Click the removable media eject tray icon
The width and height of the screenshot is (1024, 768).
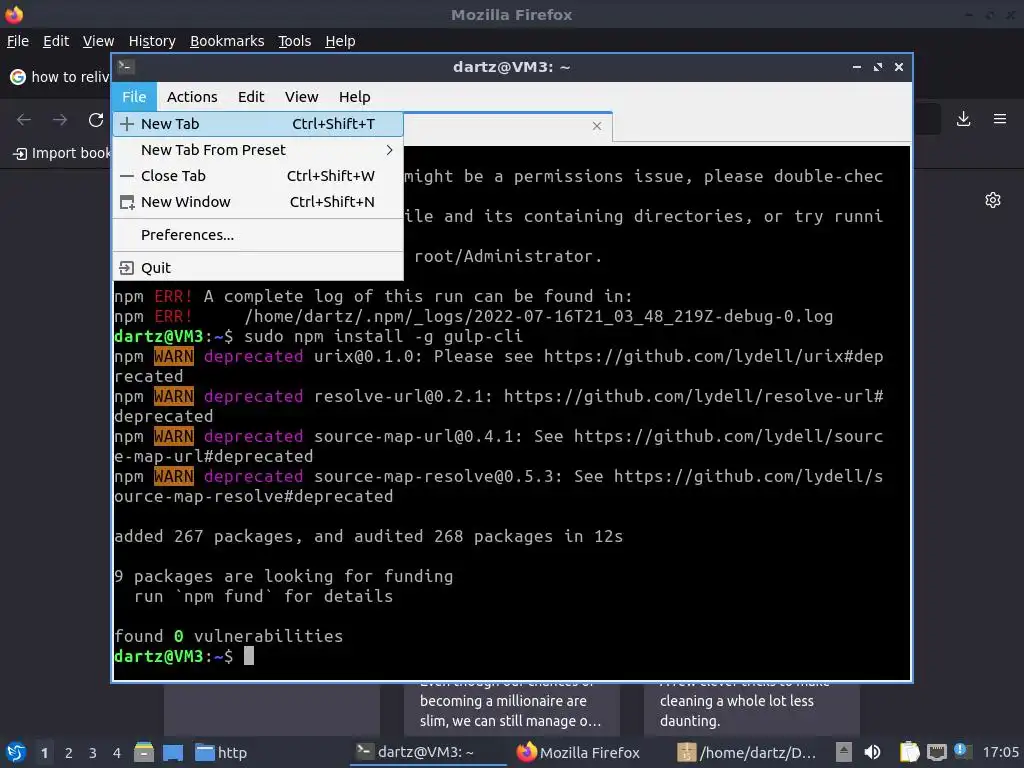click(843, 752)
